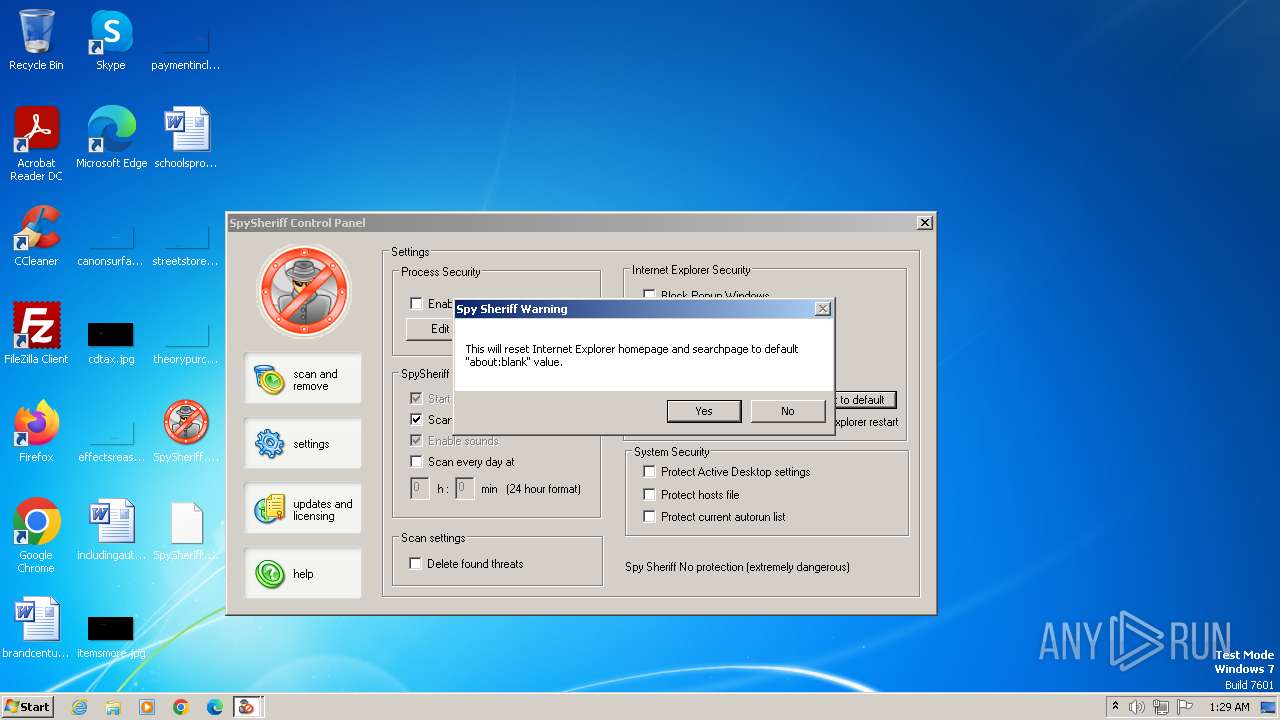Open Skype desktop shortcut
Image resolution: width=1280 pixels, height=720 pixels.
tap(110, 41)
